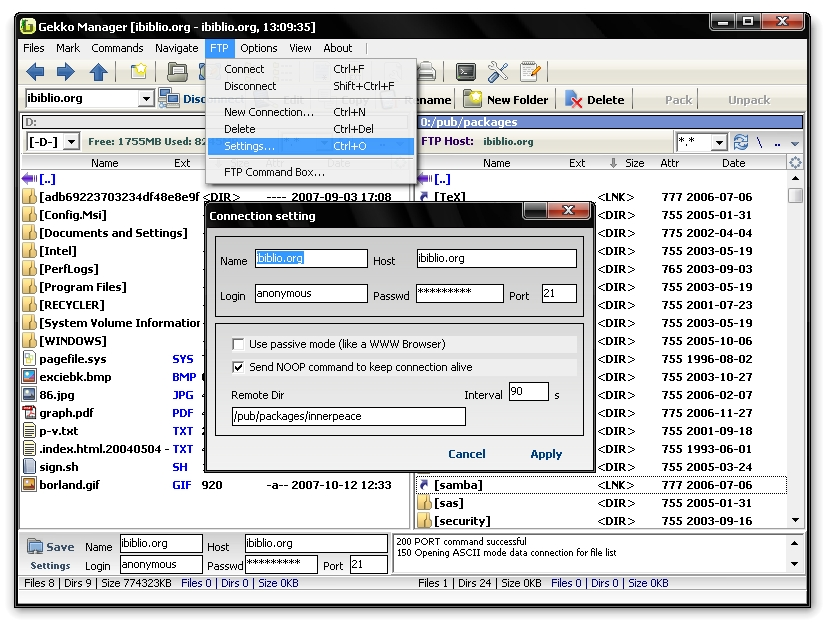Click the Delete button with red X
This screenshot has width=826, height=622.
point(595,100)
